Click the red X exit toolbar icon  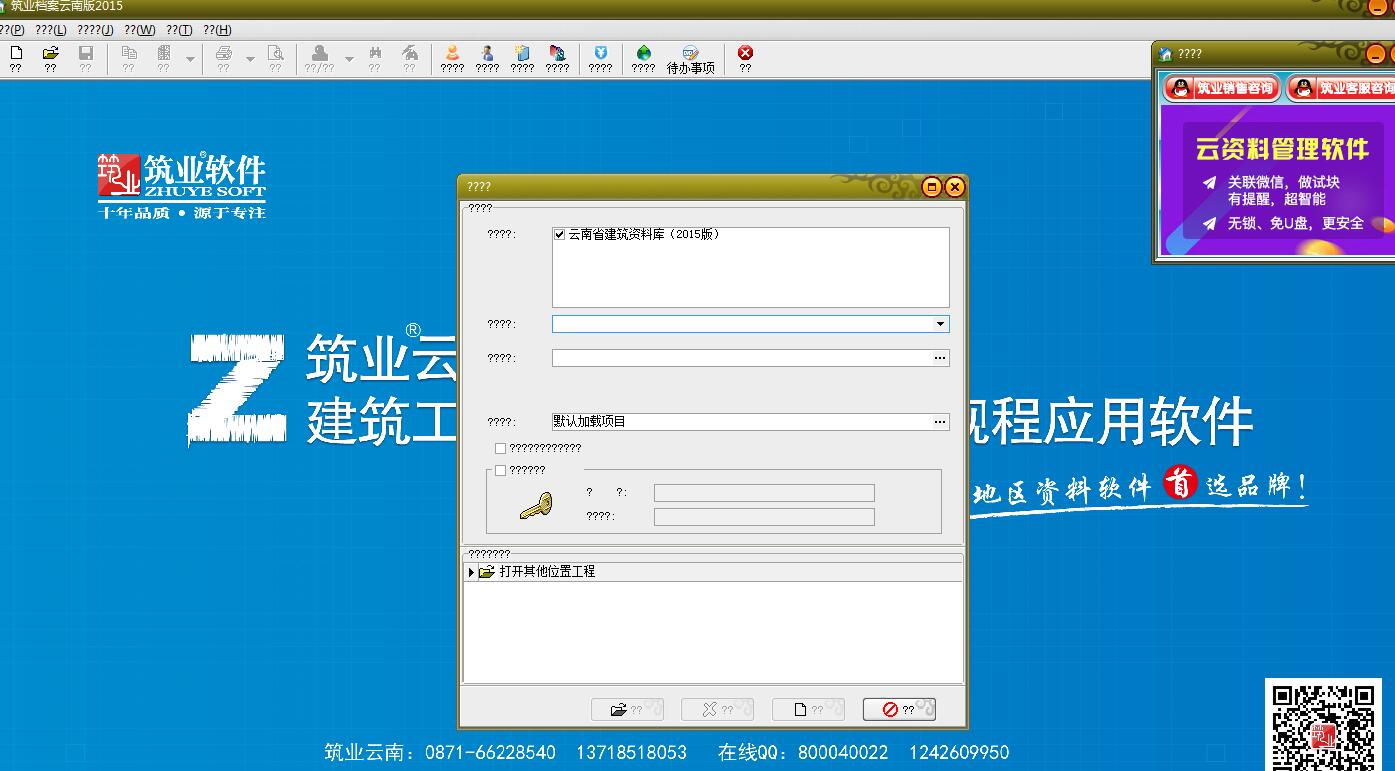coord(744,54)
